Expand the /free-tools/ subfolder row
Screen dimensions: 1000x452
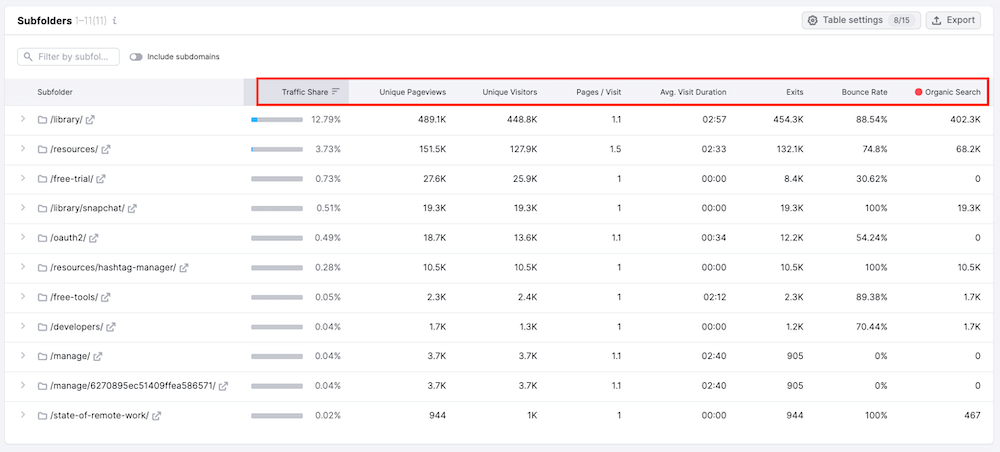coord(22,297)
